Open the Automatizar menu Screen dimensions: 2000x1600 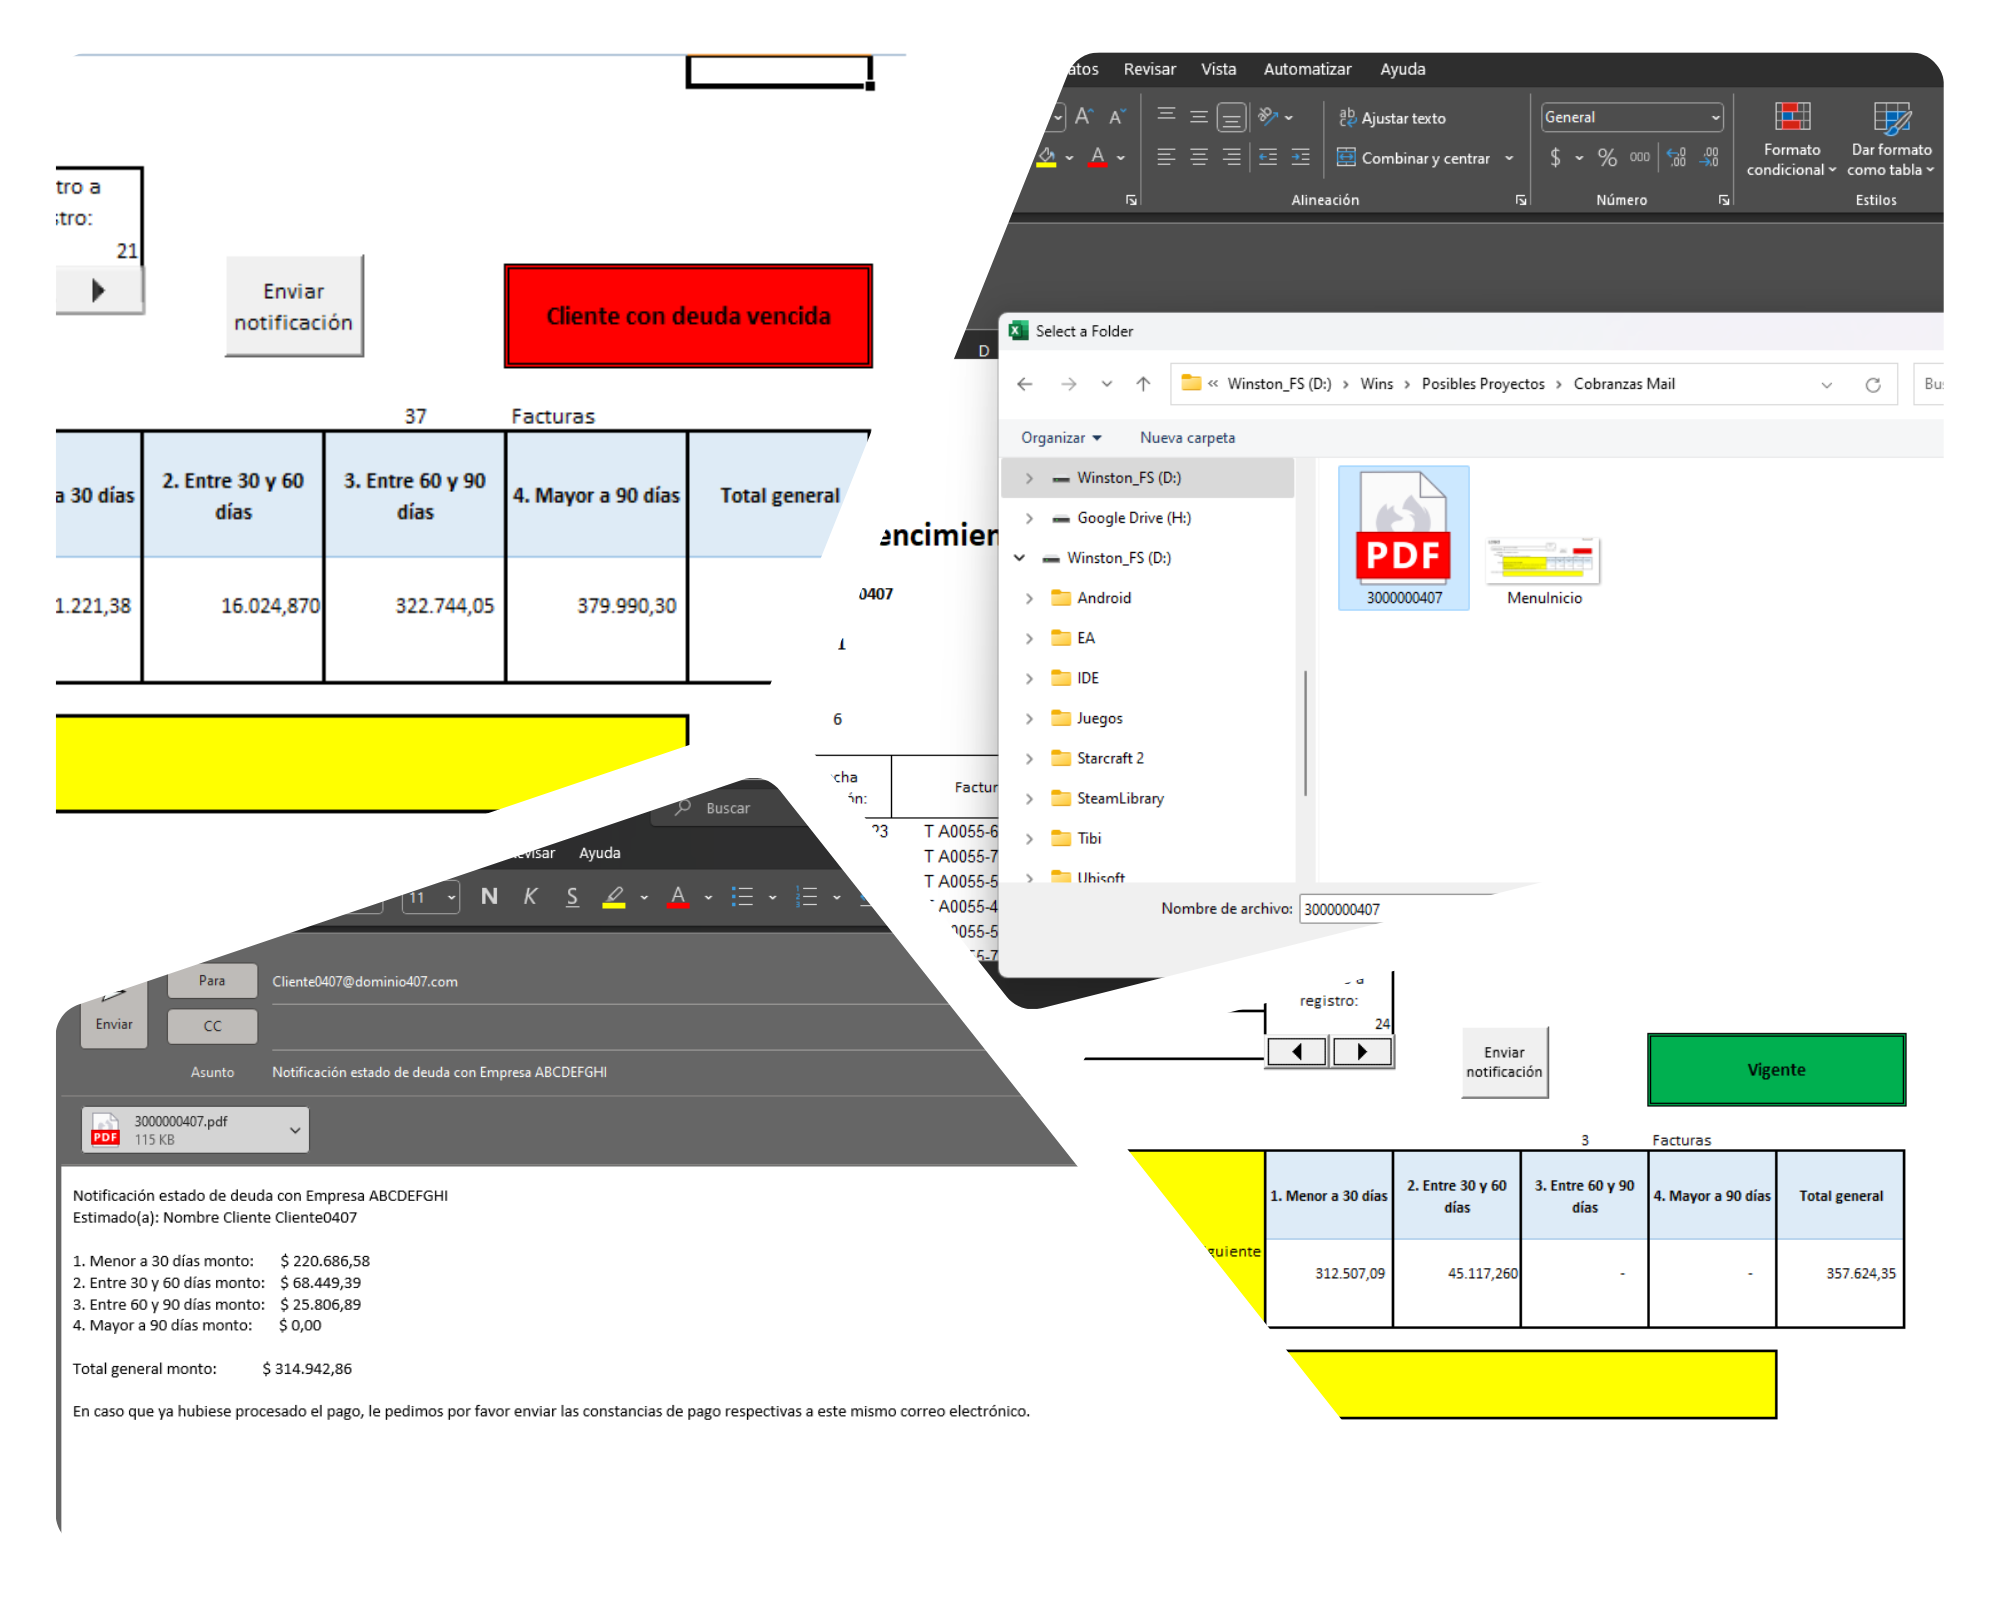[1306, 69]
